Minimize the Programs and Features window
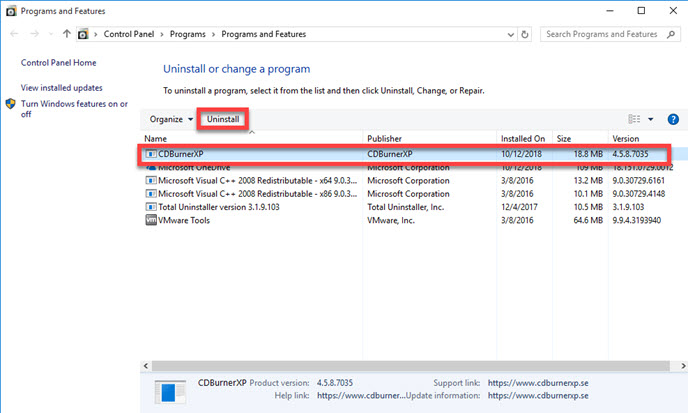The height and width of the screenshot is (413, 688). pyautogui.click(x=610, y=11)
